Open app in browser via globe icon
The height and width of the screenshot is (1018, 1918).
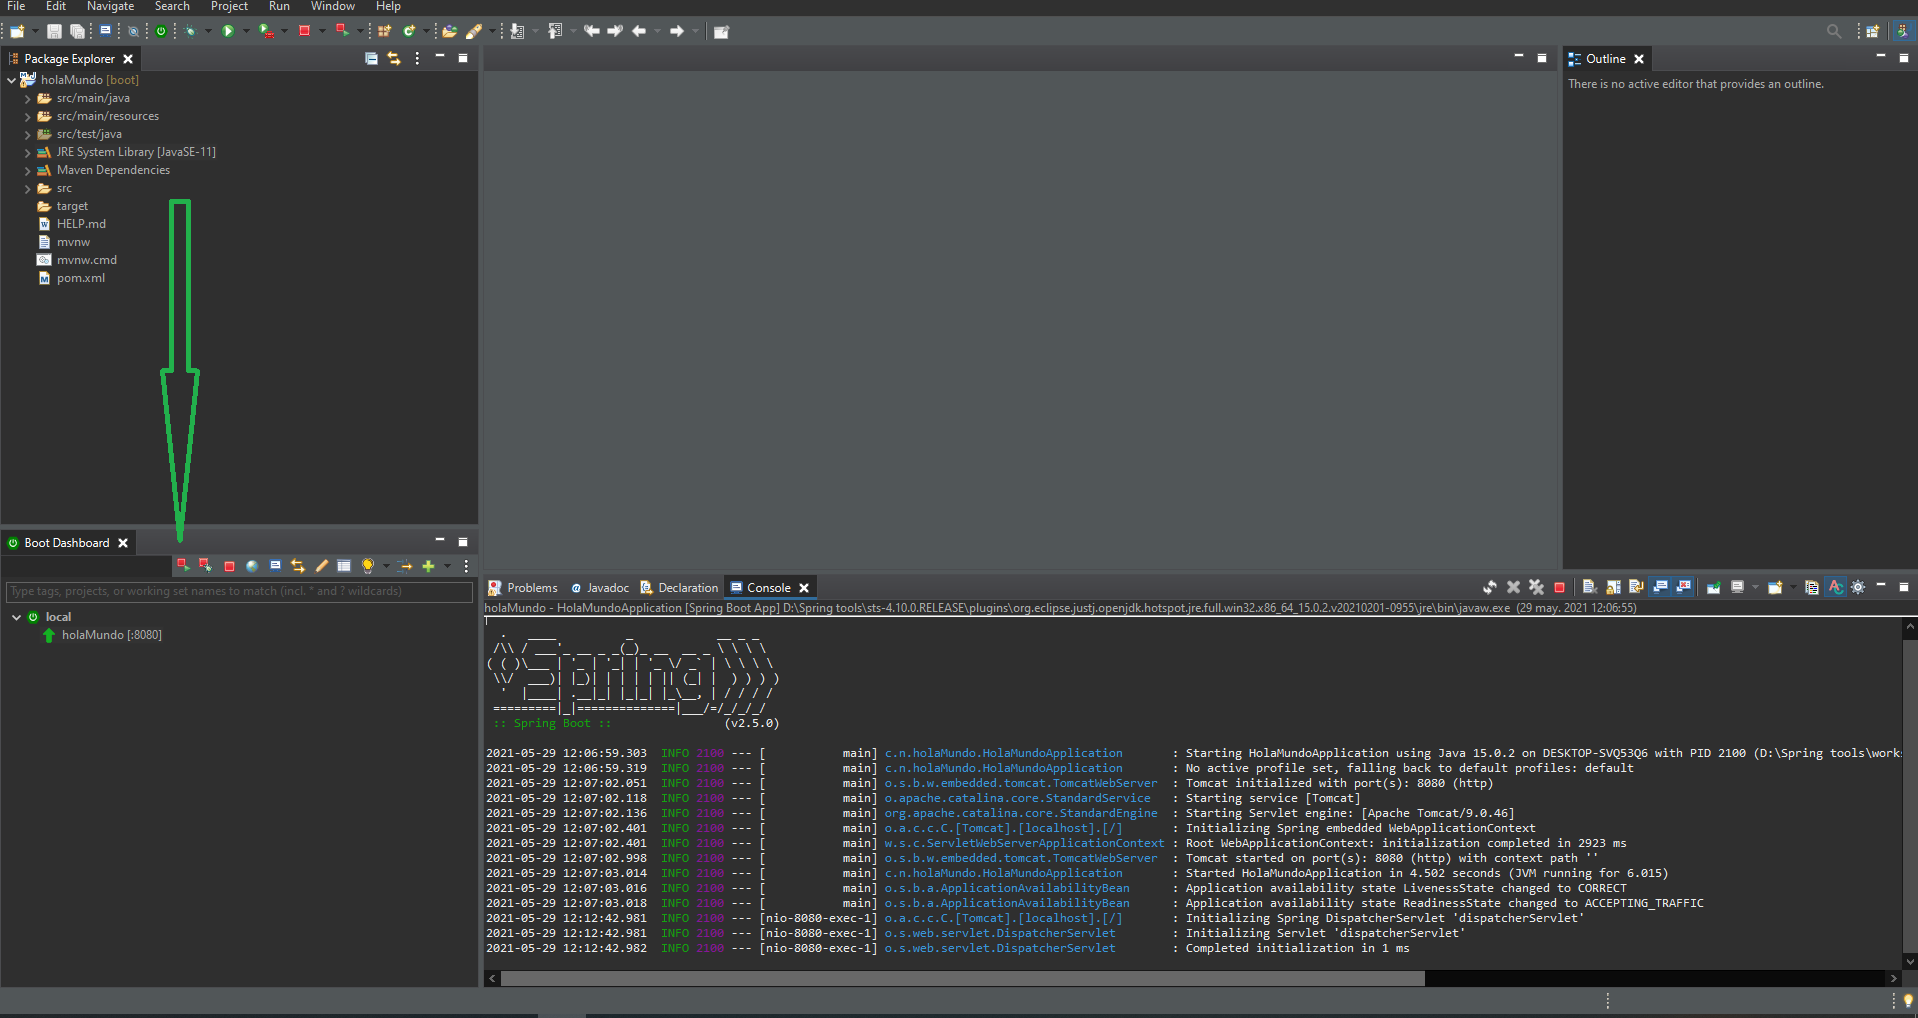tap(252, 566)
